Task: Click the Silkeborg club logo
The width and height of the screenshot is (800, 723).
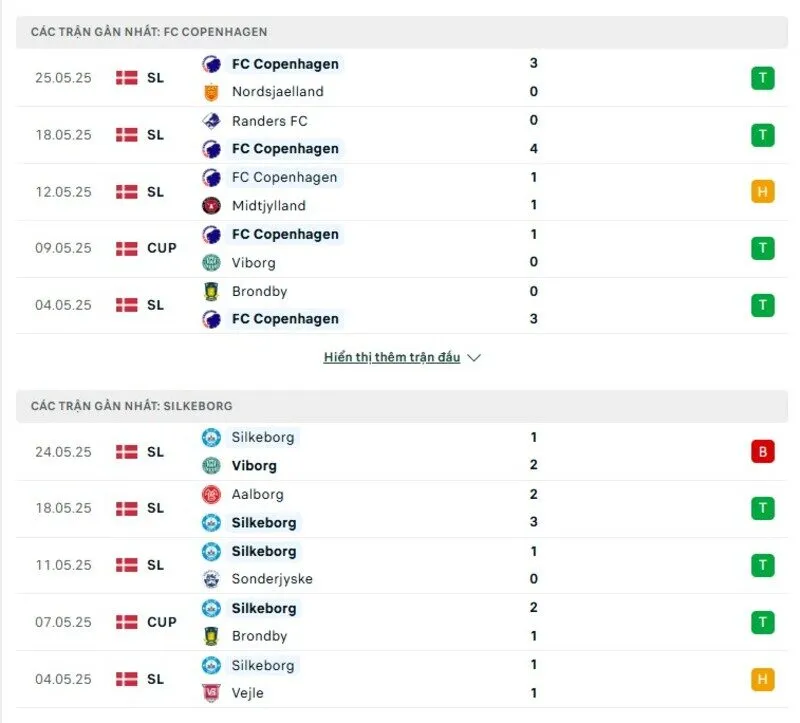Action: coord(211,437)
